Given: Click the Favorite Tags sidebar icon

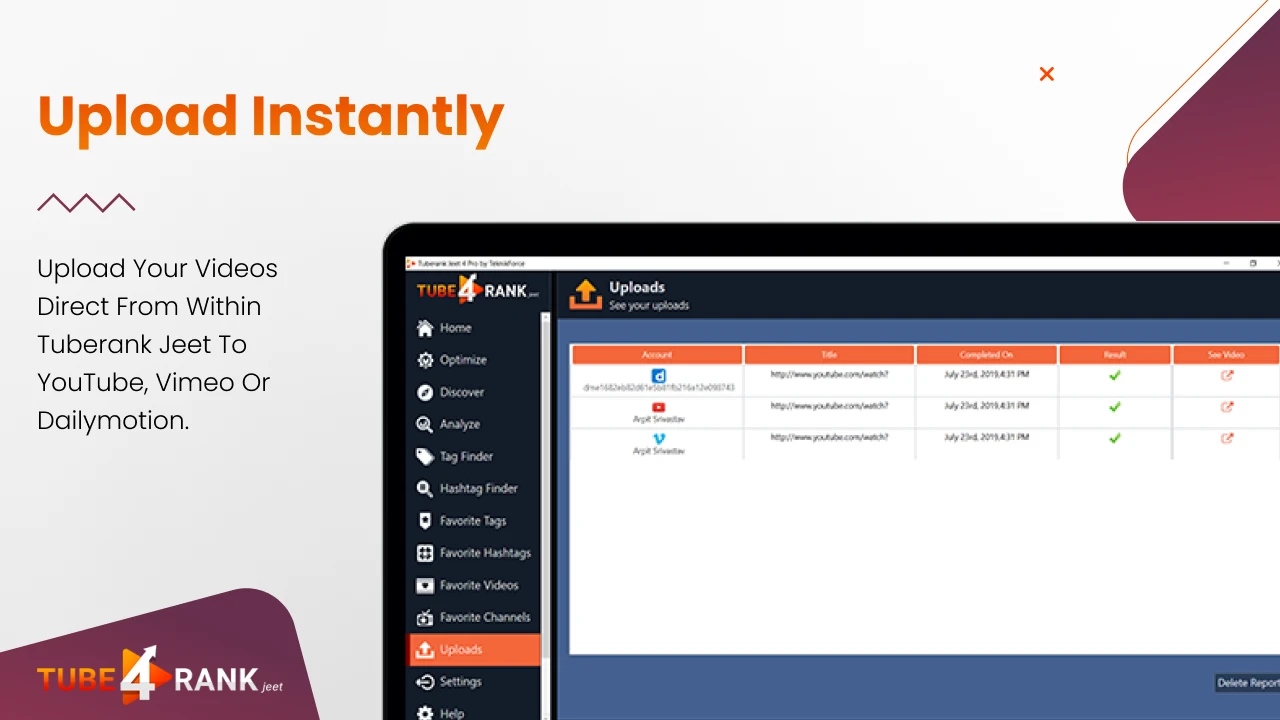Looking at the screenshot, I should 424,521.
